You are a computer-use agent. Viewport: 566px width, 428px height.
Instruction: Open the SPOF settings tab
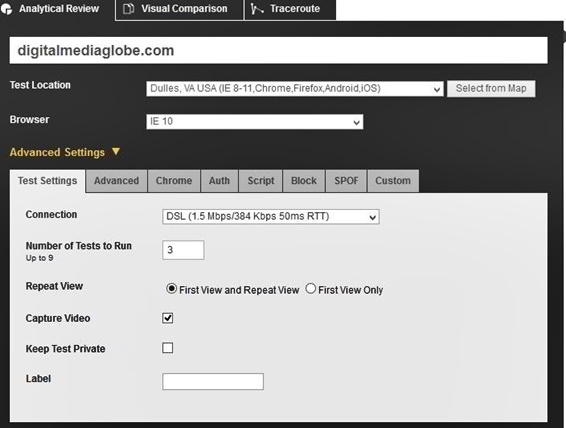(x=346, y=180)
